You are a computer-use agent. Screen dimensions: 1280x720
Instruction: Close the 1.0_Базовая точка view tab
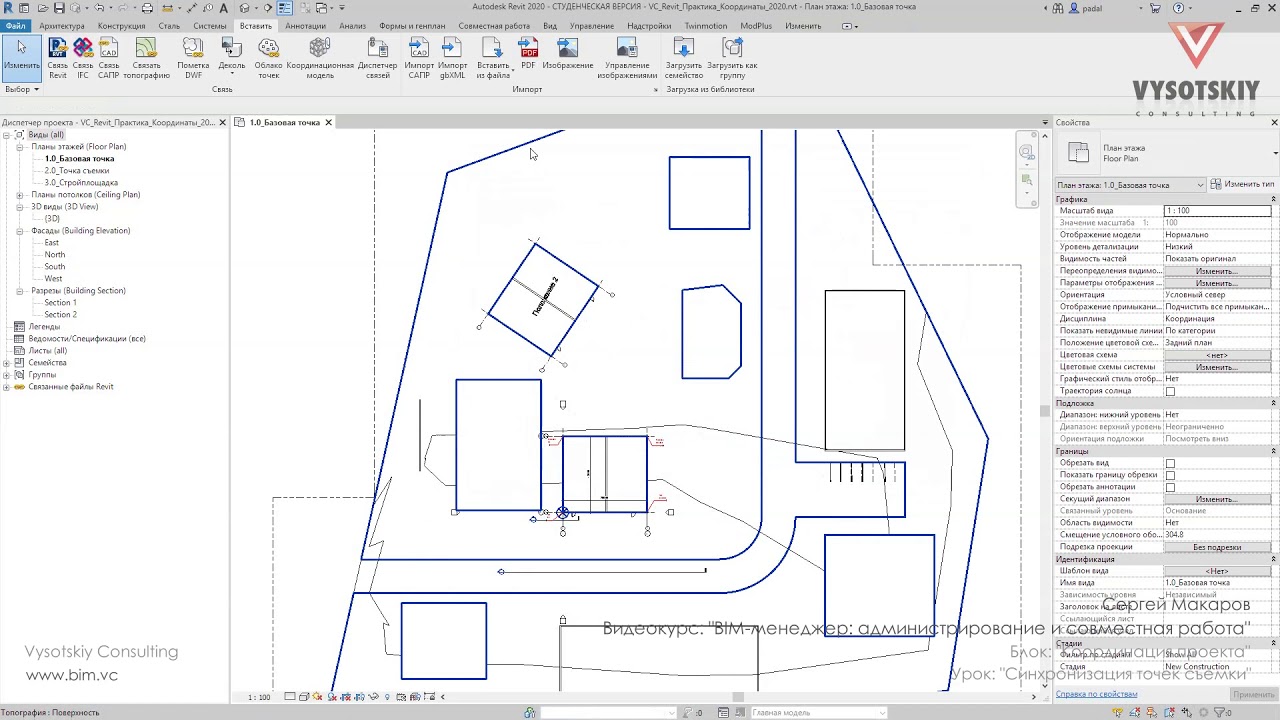pyautogui.click(x=328, y=123)
